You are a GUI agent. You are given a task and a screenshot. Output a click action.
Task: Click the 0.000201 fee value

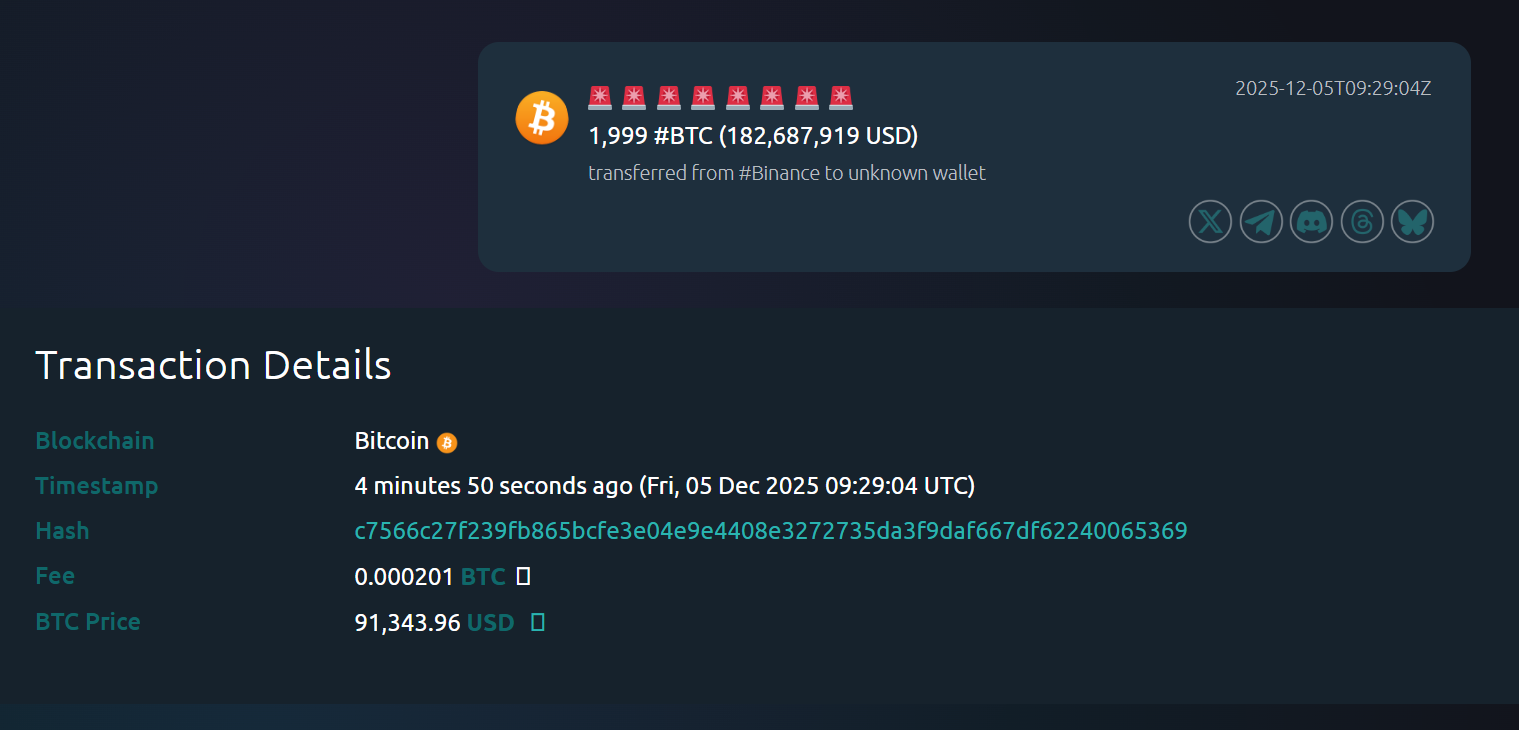click(x=404, y=576)
